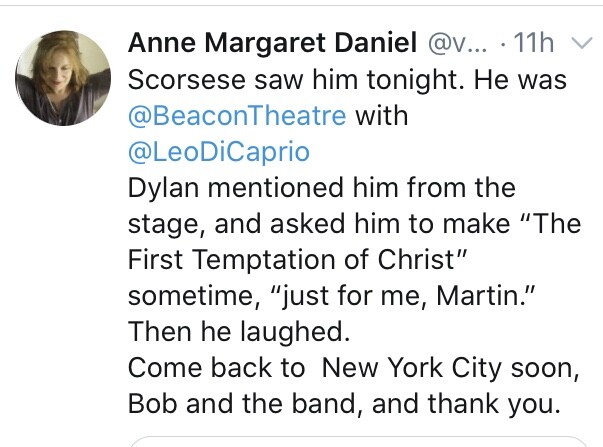The height and width of the screenshot is (447, 603).
Task: Tap the 'He was' text
Action: click(520, 80)
